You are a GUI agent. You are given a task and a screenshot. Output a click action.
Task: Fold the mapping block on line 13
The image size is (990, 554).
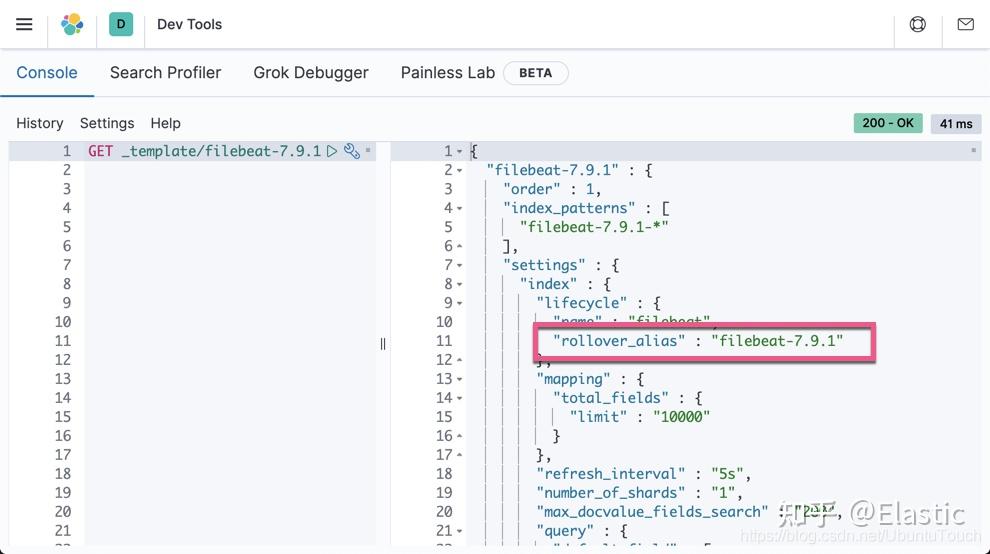460,379
